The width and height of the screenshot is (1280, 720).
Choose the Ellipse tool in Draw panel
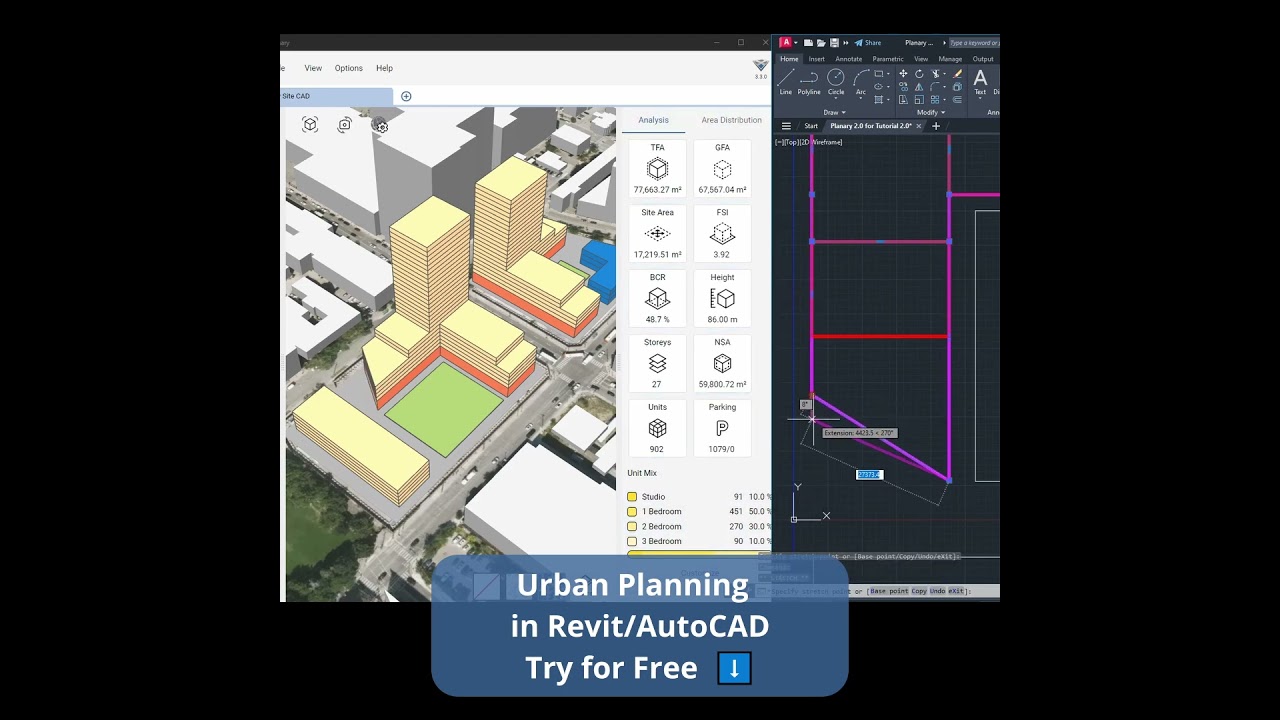pos(878,87)
